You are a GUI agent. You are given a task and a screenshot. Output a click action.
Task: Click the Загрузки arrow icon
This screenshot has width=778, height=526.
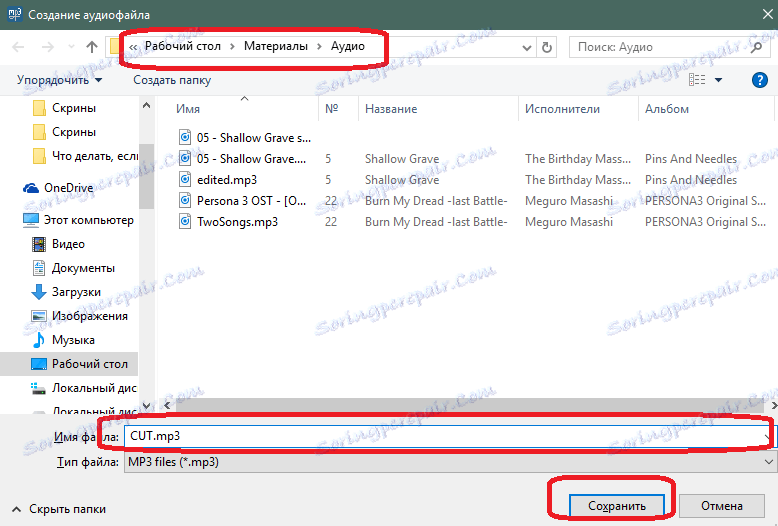(39, 292)
